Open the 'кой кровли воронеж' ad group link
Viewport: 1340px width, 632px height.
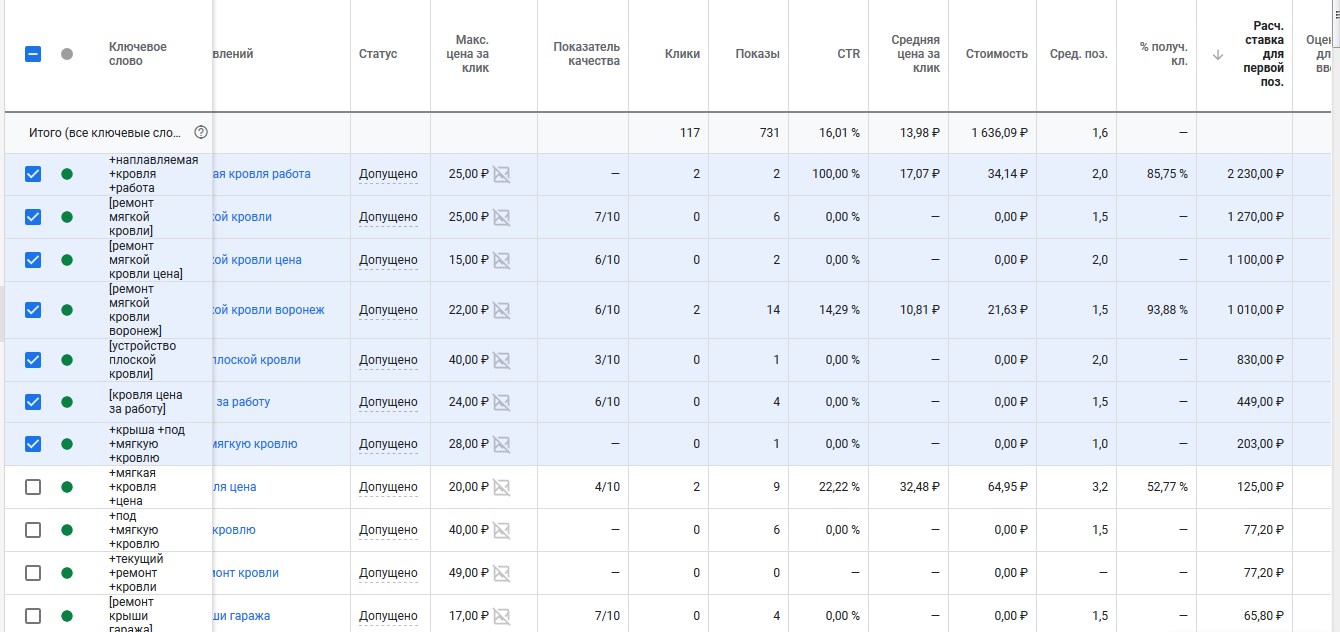269,310
